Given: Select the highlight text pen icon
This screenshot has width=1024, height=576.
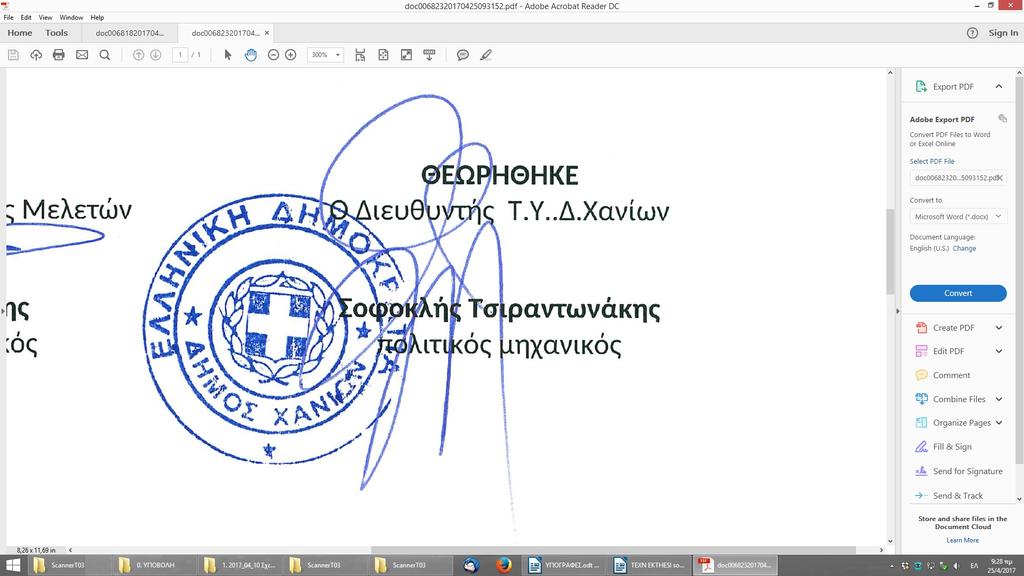Looking at the screenshot, I should click(486, 55).
